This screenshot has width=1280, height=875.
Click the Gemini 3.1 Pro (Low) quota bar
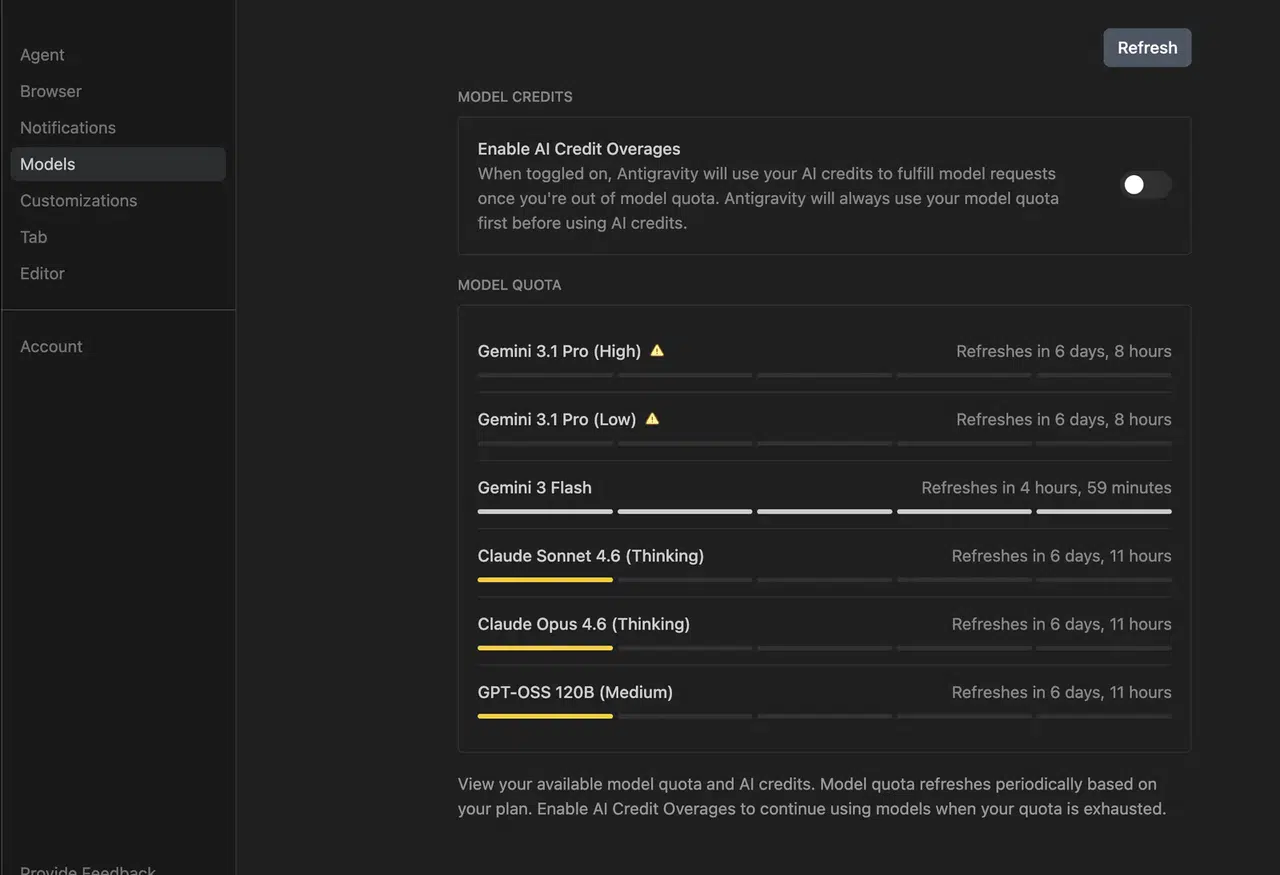coord(824,443)
